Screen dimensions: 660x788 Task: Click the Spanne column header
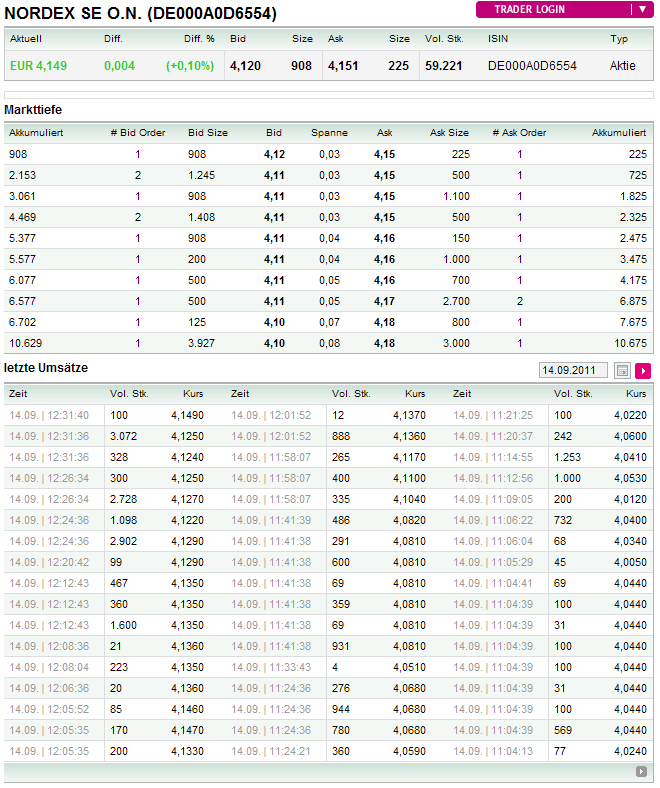point(329,132)
